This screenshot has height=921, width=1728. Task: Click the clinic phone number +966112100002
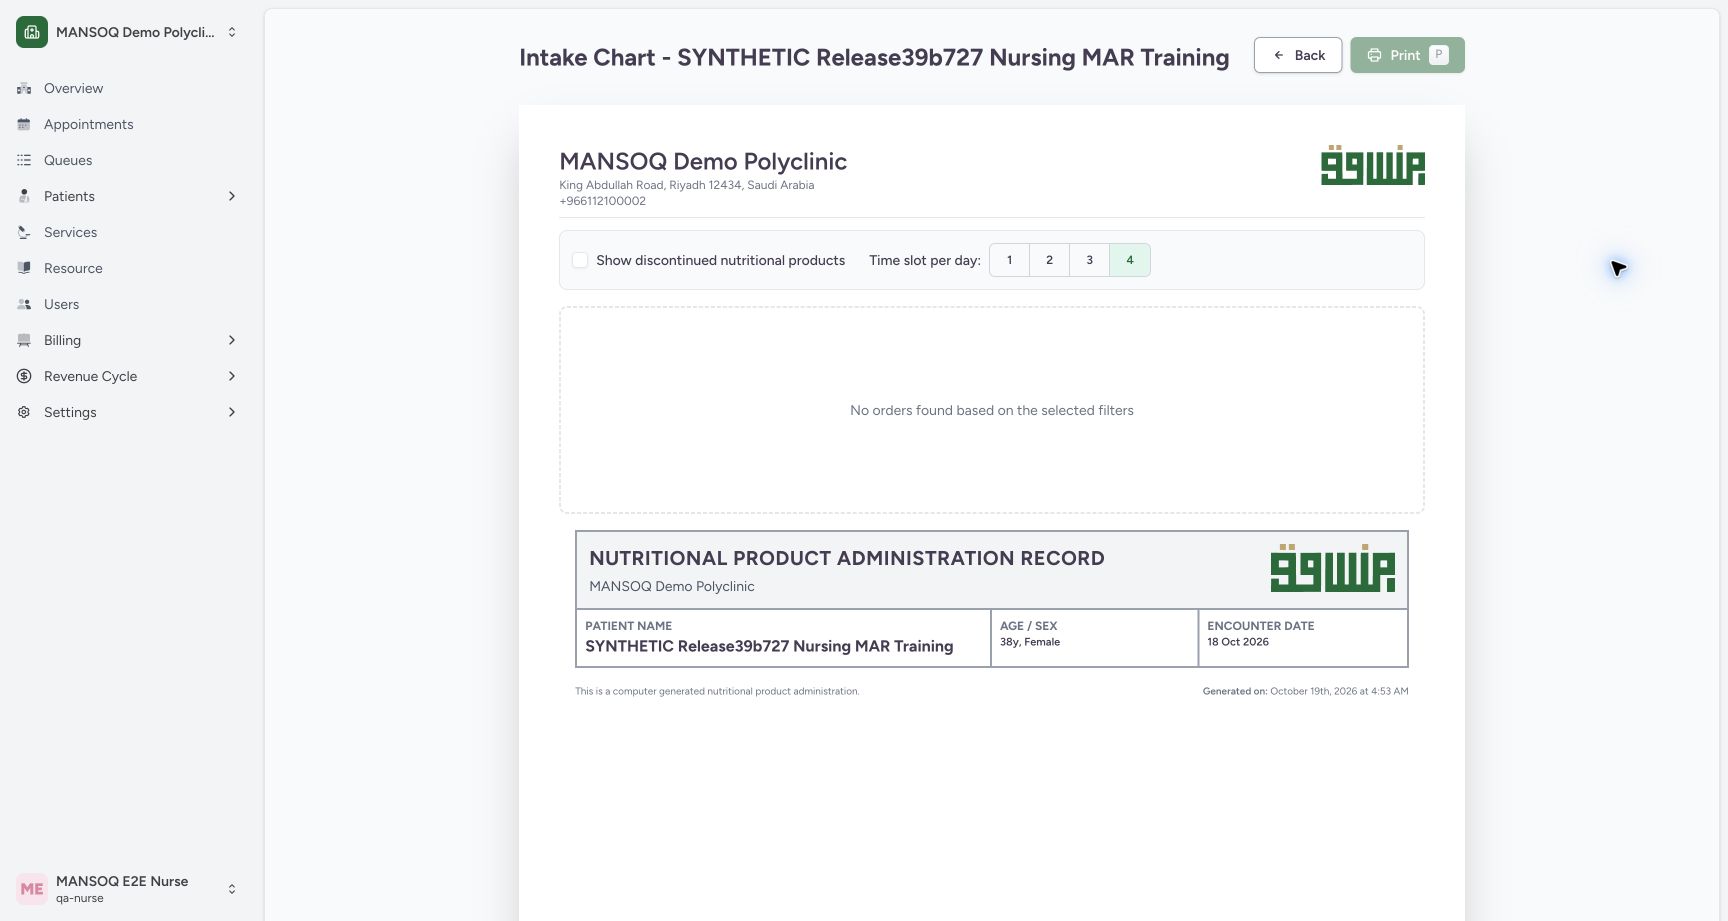pyautogui.click(x=603, y=201)
